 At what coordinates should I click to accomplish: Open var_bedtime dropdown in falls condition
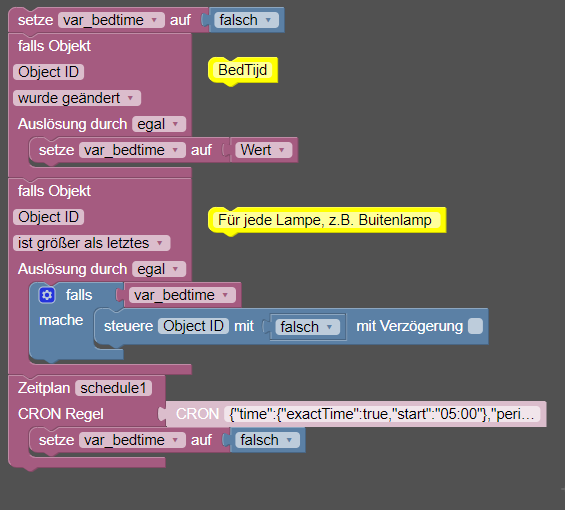(182, 295)
